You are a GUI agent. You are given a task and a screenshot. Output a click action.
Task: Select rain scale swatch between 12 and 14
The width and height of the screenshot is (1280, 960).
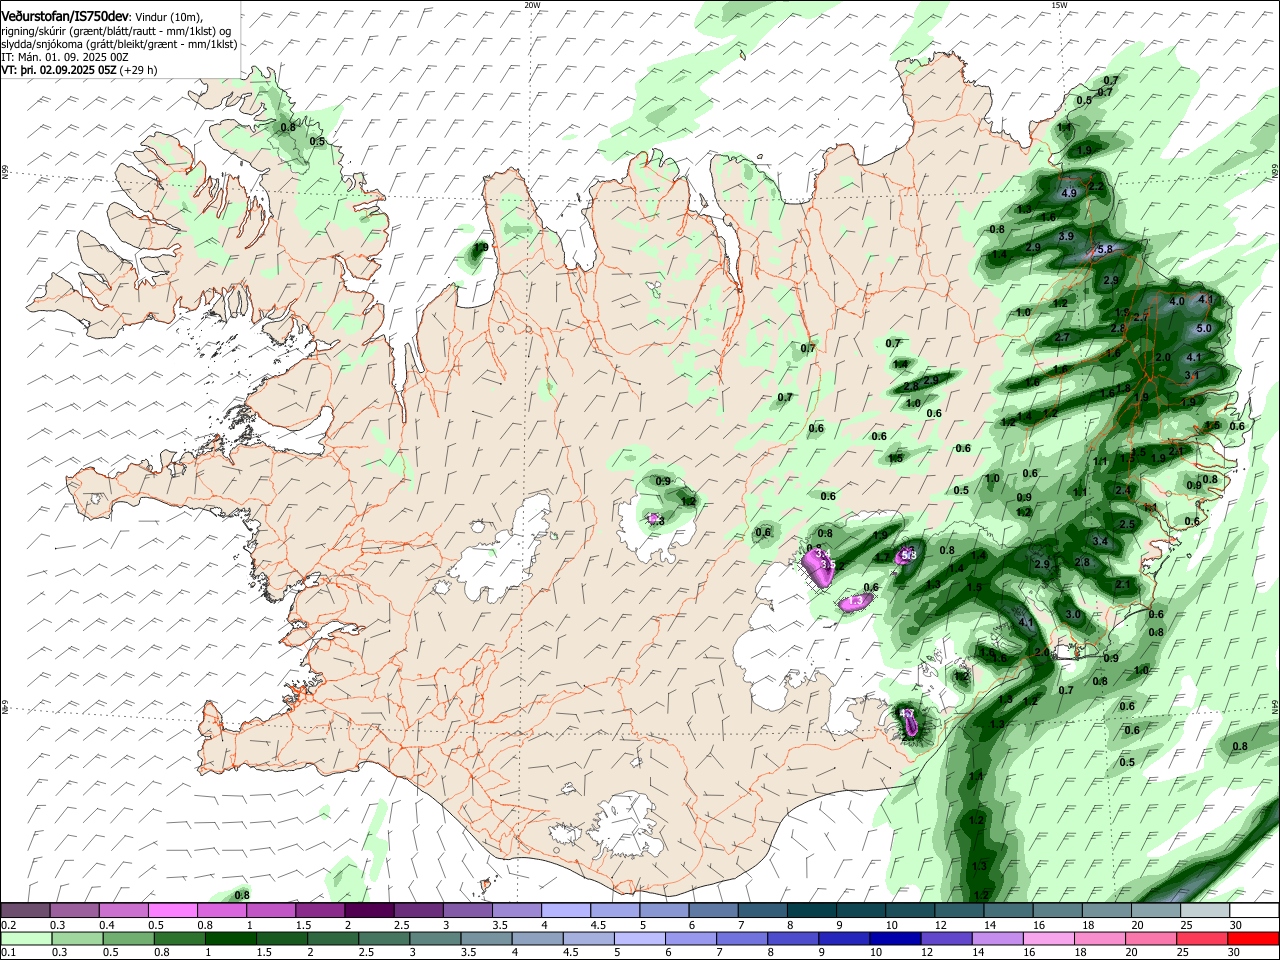tap(946, 938)
